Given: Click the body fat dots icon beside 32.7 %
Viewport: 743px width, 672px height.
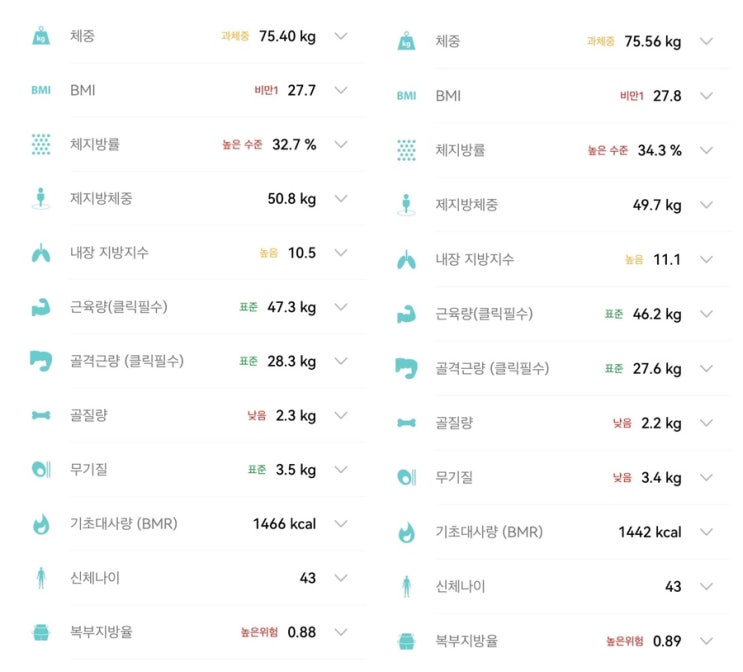Looking at the screenshot, I should tap(41, 144).
